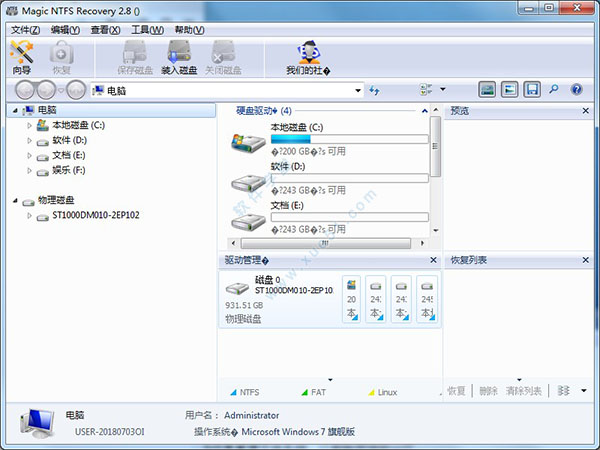This screenshot has width=600, height=450.
Task: Click the blue floppy save icon
Action: click(x=532, y=90)
